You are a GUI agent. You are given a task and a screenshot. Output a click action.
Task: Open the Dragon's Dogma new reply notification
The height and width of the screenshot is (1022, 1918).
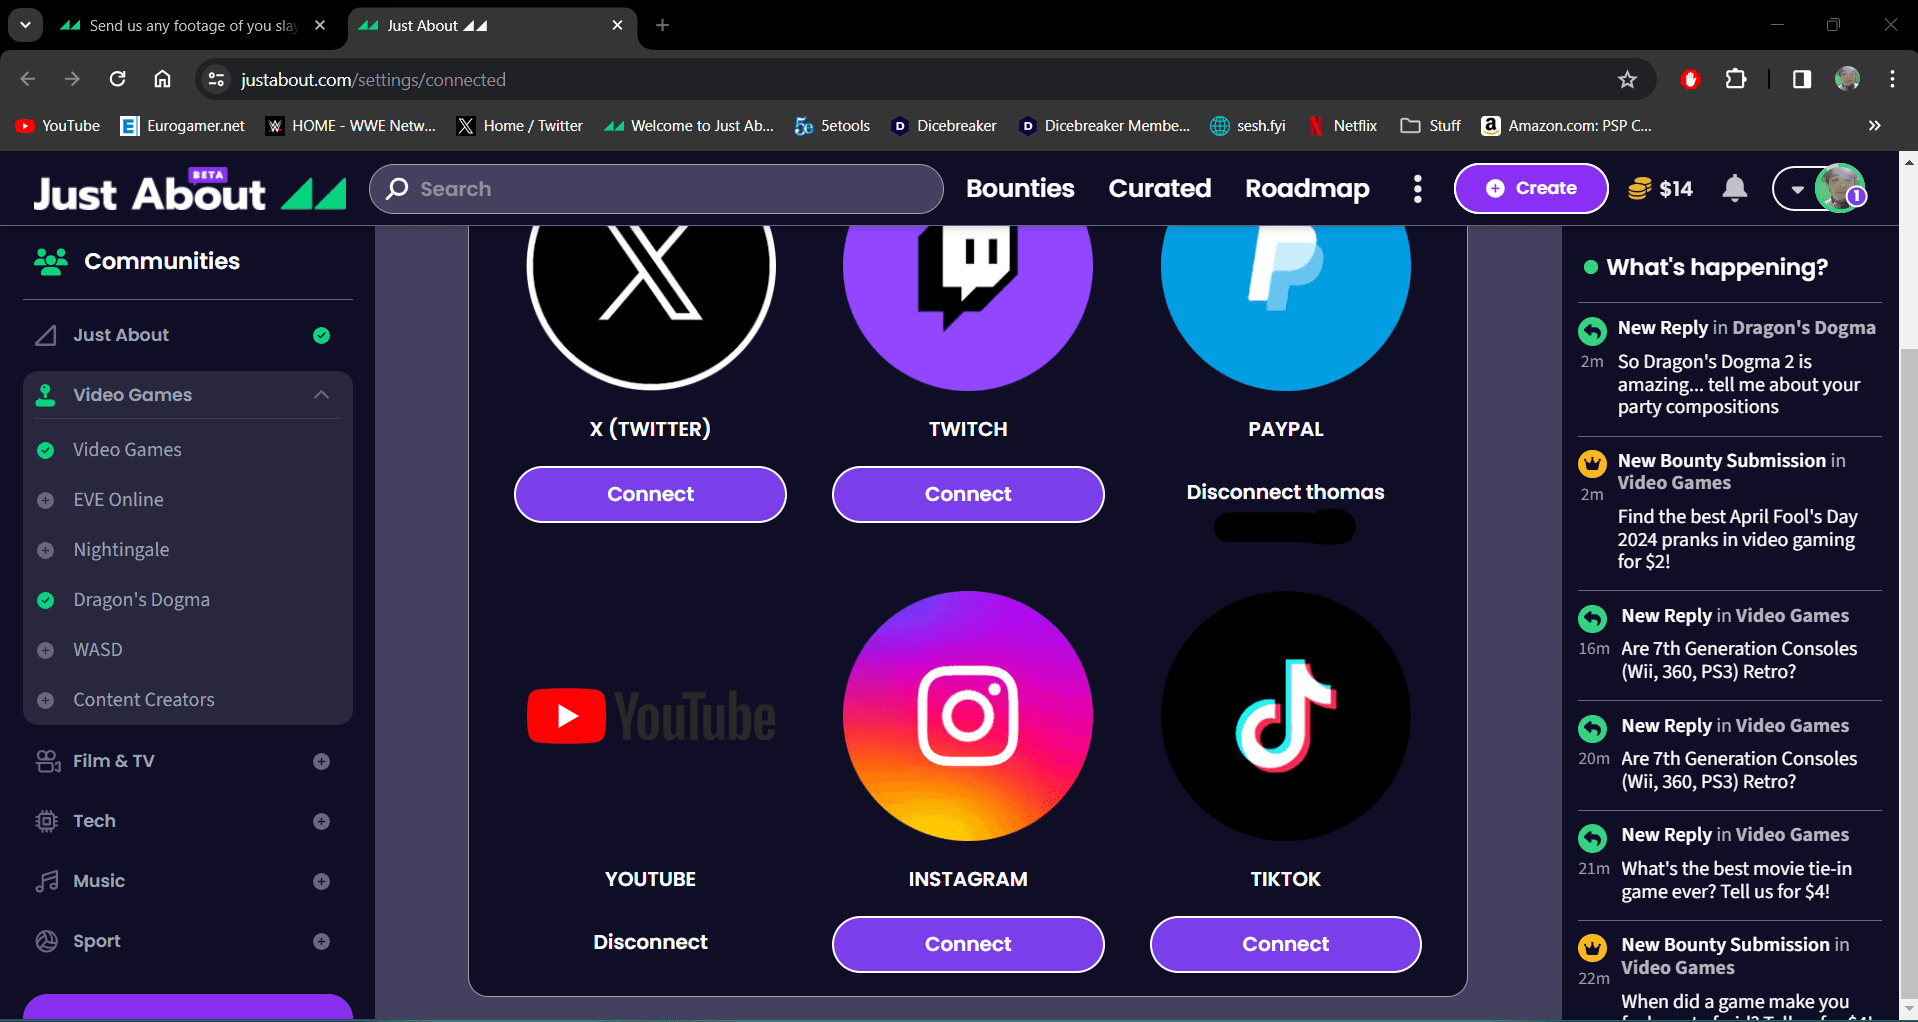point(1730,367)
